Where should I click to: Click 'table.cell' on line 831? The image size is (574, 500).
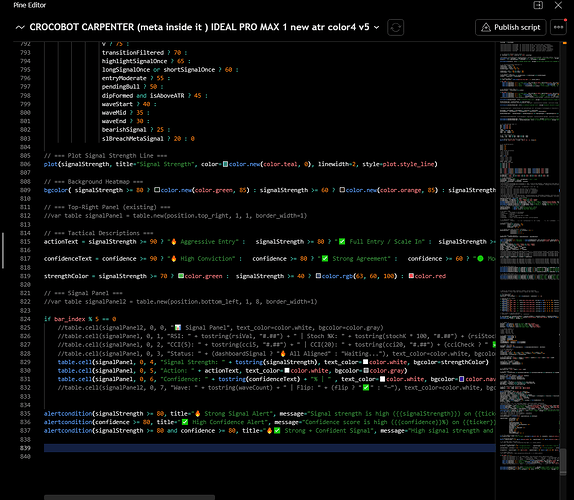point(75,379)
